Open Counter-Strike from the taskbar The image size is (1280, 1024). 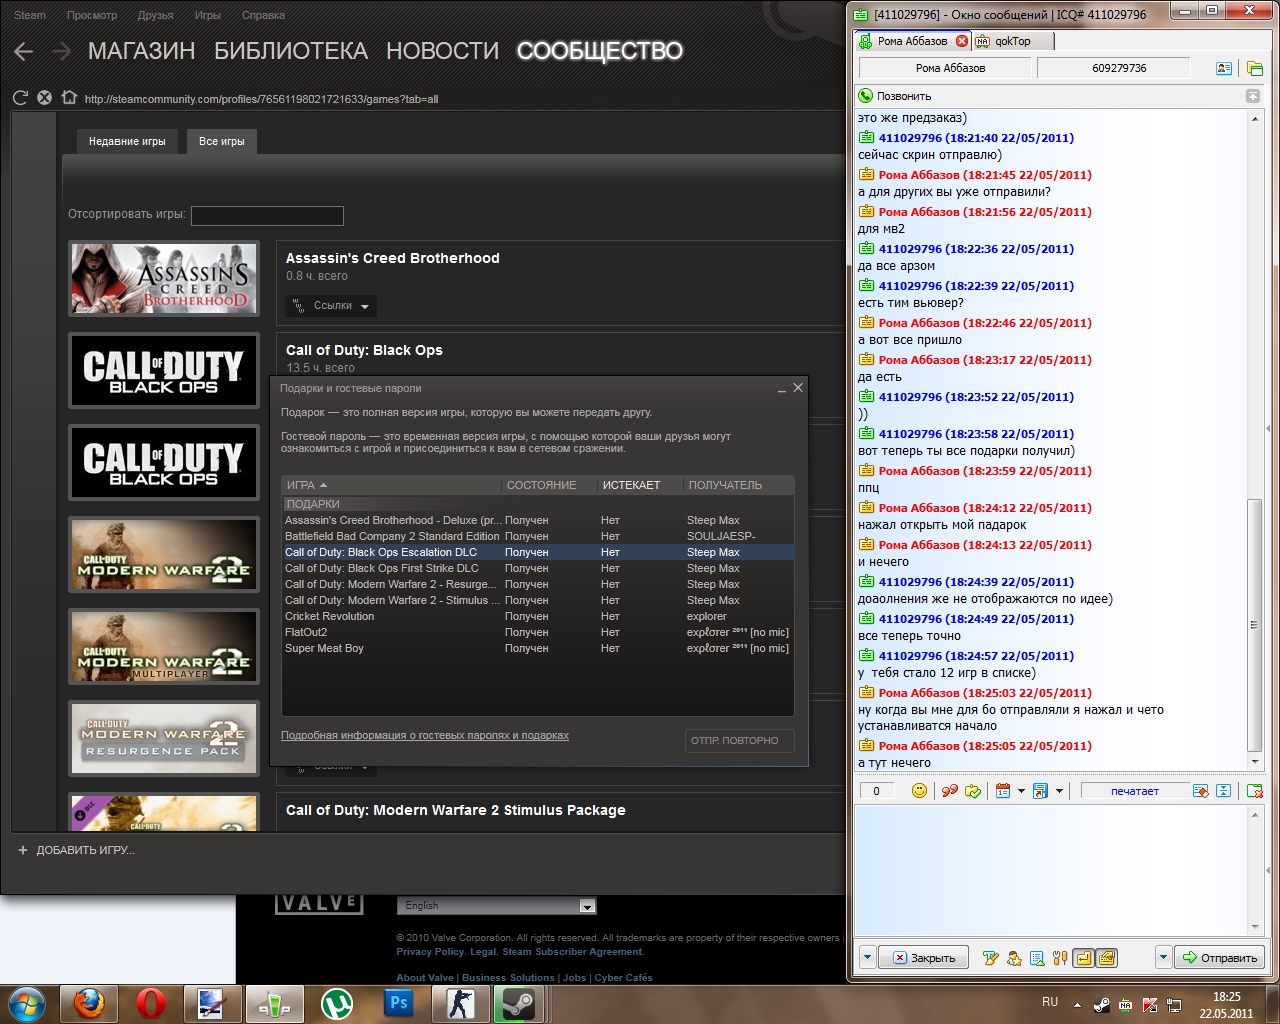pyautogui.click(x=461, y=1003)
